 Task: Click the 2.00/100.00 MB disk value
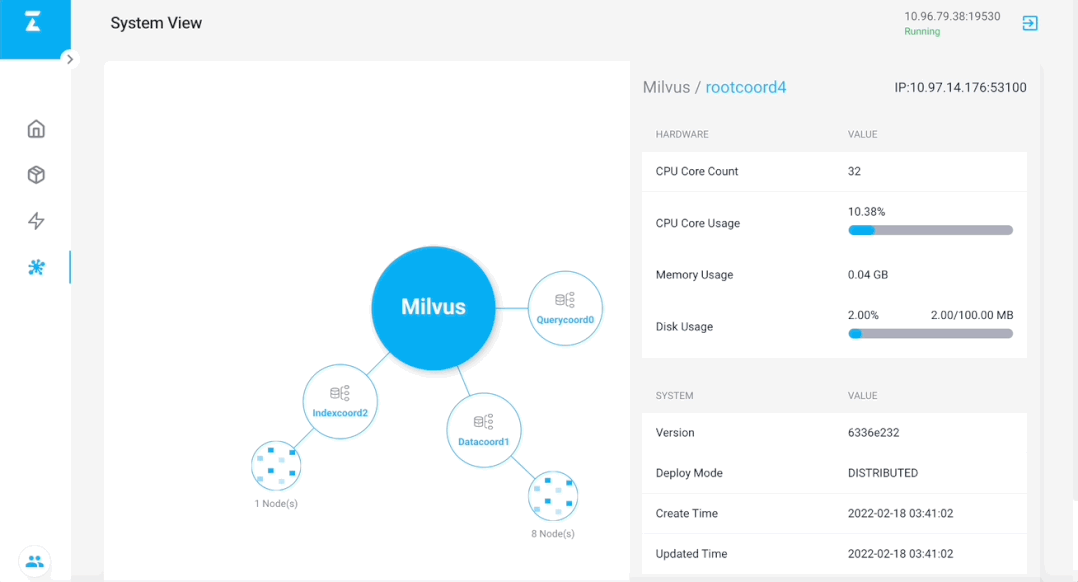971,315
